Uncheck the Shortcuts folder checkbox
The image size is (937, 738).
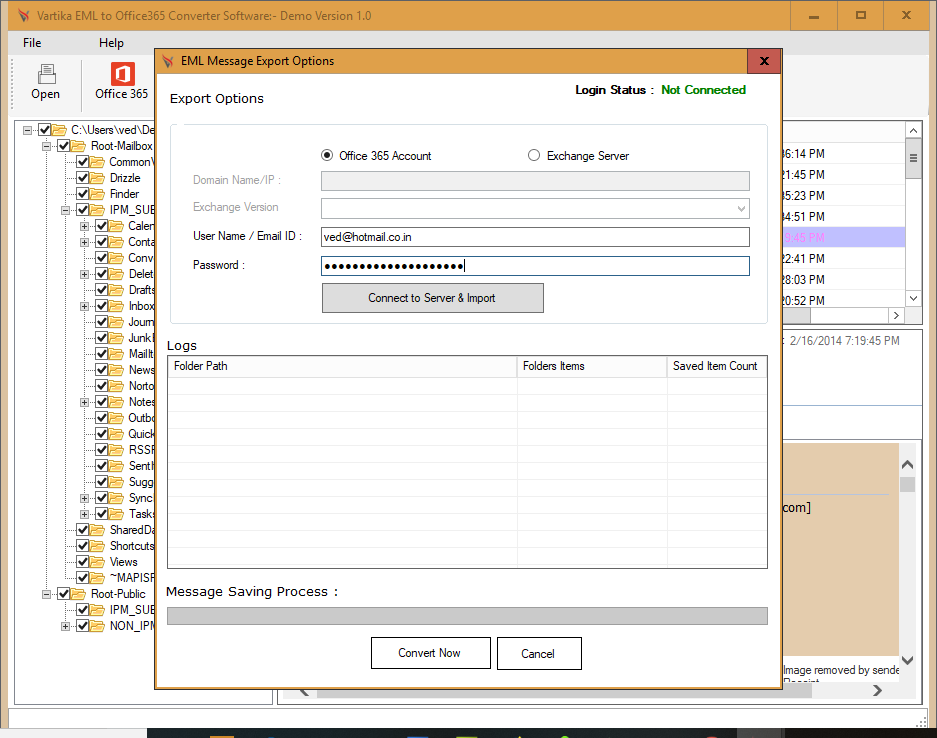[x=82, y=546]
